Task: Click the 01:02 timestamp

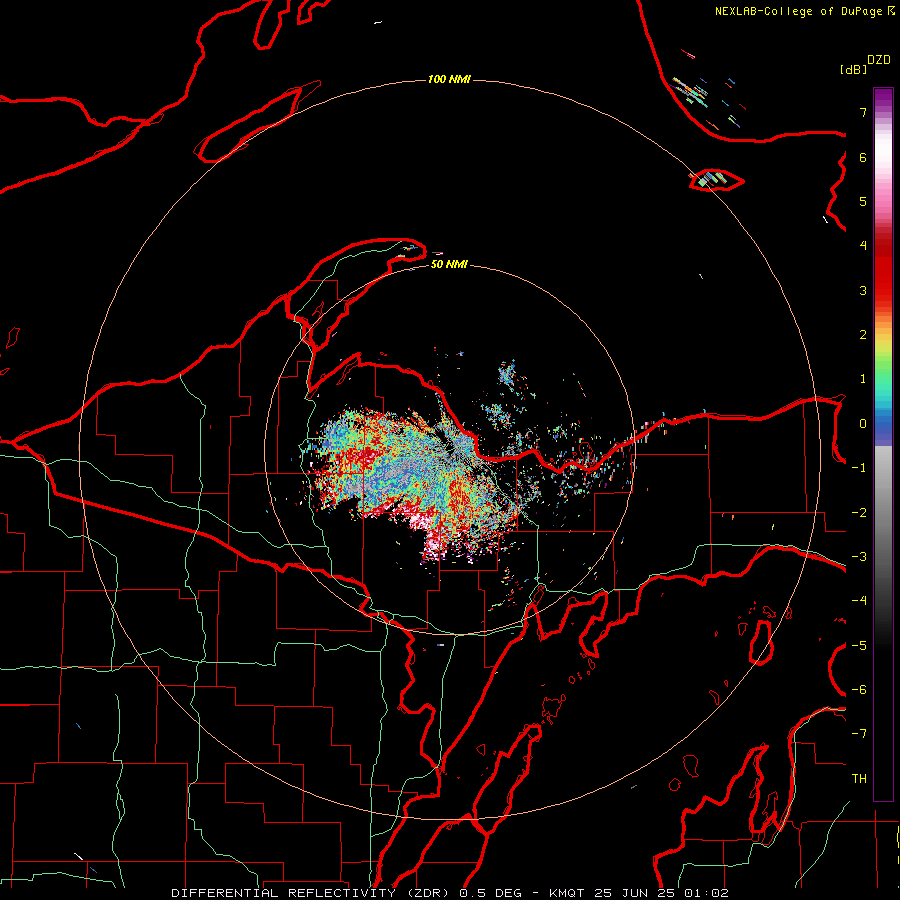Action: pos(707,893)
